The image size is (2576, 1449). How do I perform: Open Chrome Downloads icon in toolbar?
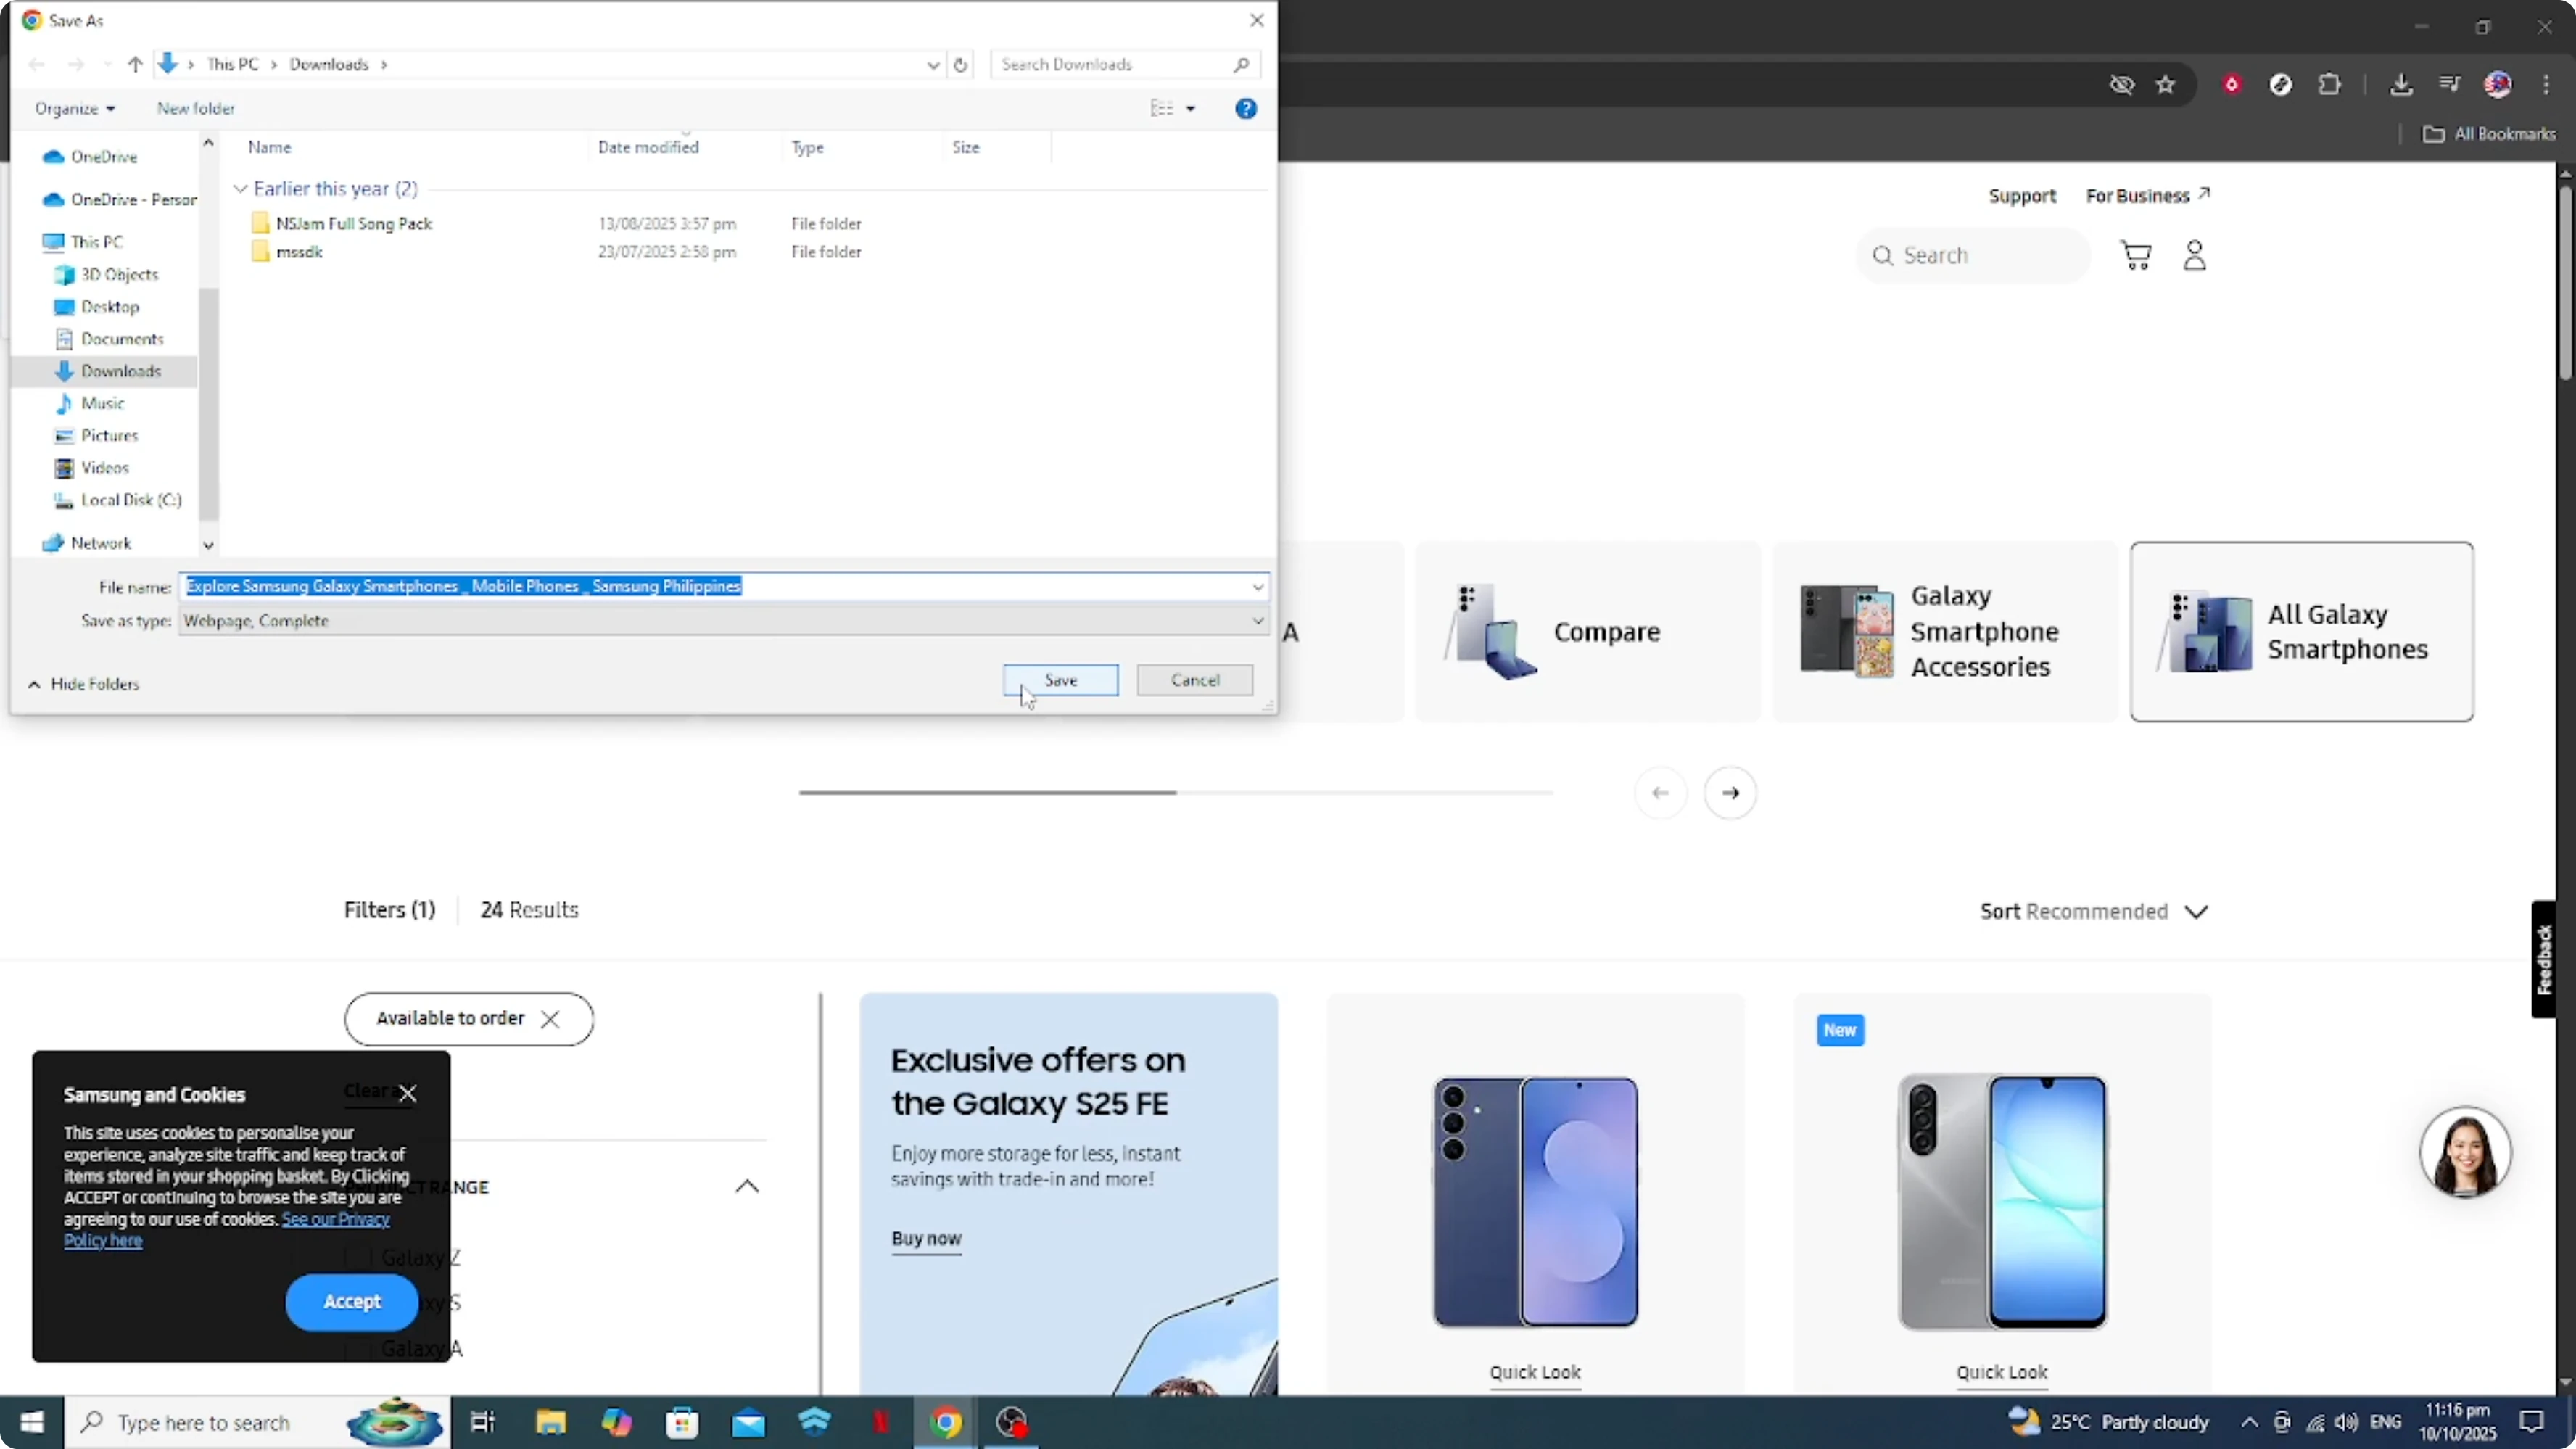(x=2400, y=85)
